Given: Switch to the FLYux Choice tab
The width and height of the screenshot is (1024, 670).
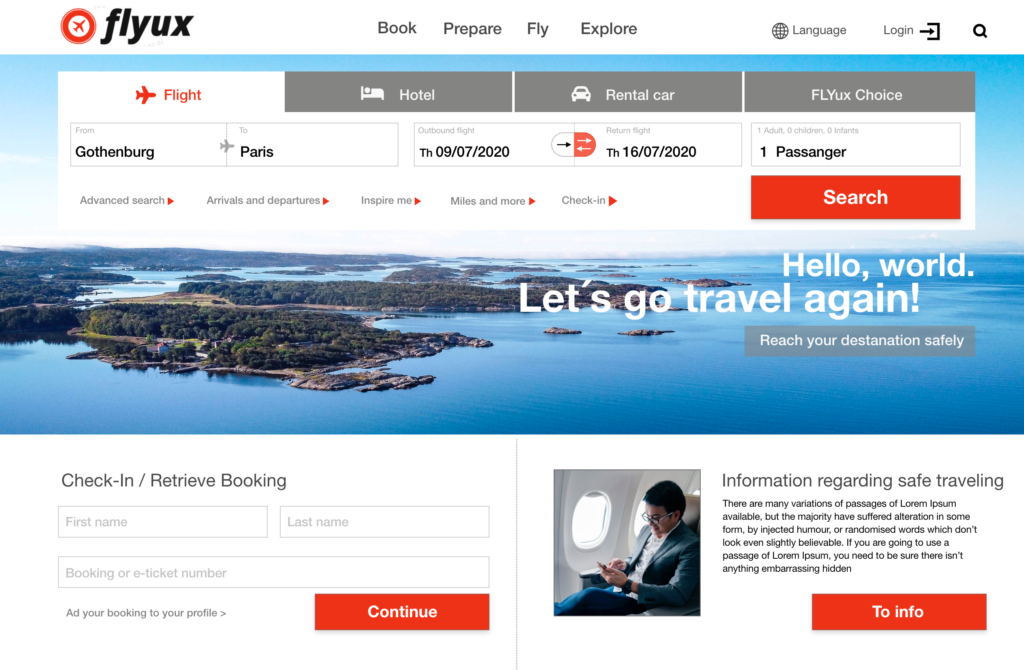Looking at the screenshot, I should (859, 92).
